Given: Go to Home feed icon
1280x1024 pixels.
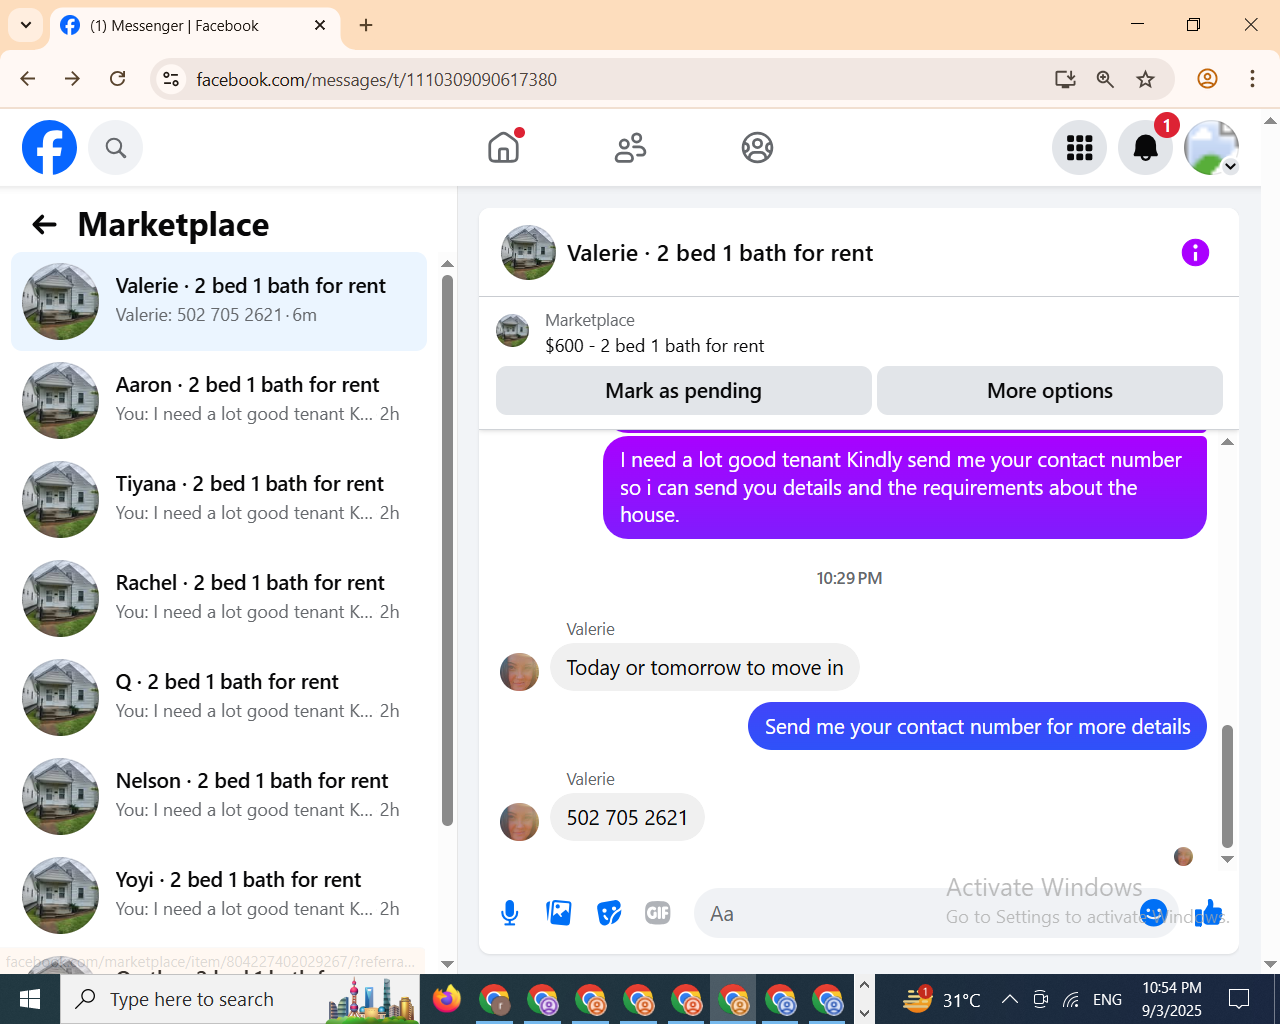Looking at the screenshot, I should click(x=504, y=148).
